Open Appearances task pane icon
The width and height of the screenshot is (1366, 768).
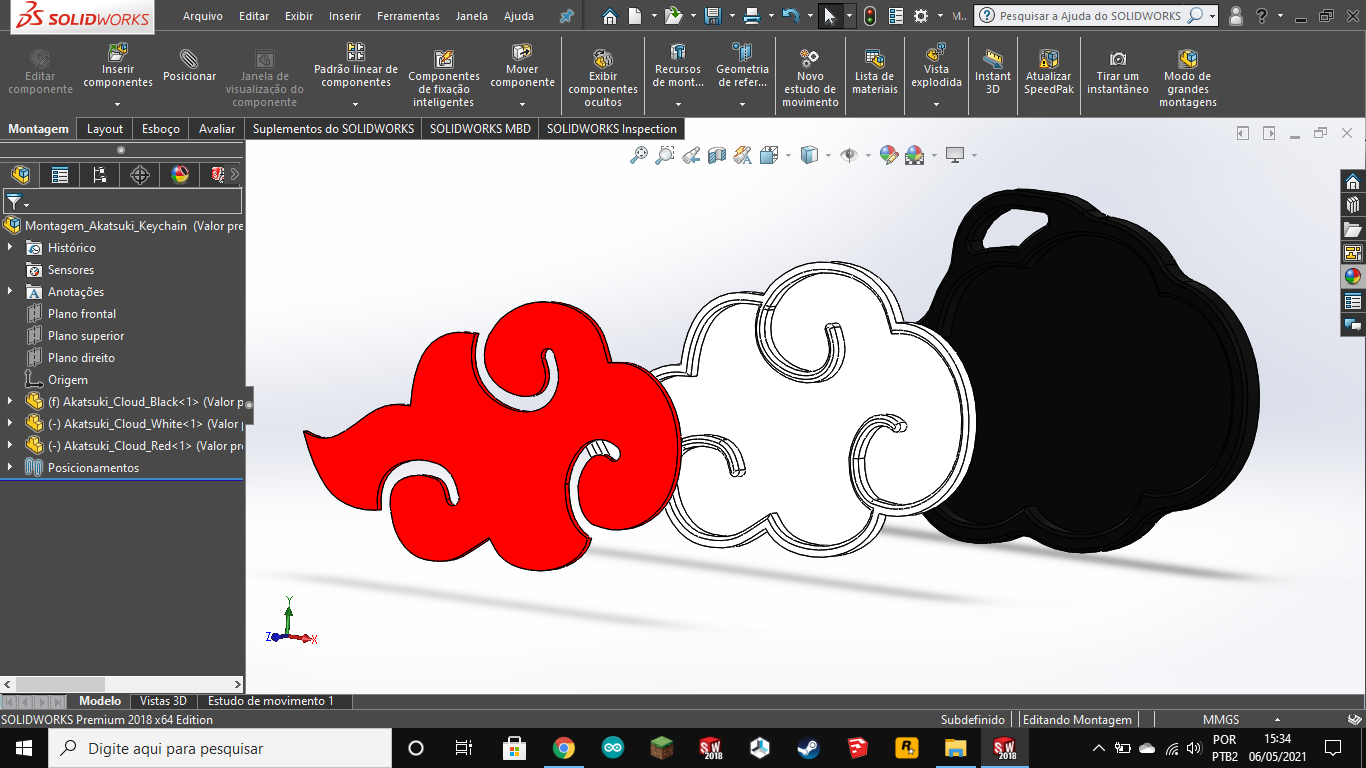coord(1353,277)
